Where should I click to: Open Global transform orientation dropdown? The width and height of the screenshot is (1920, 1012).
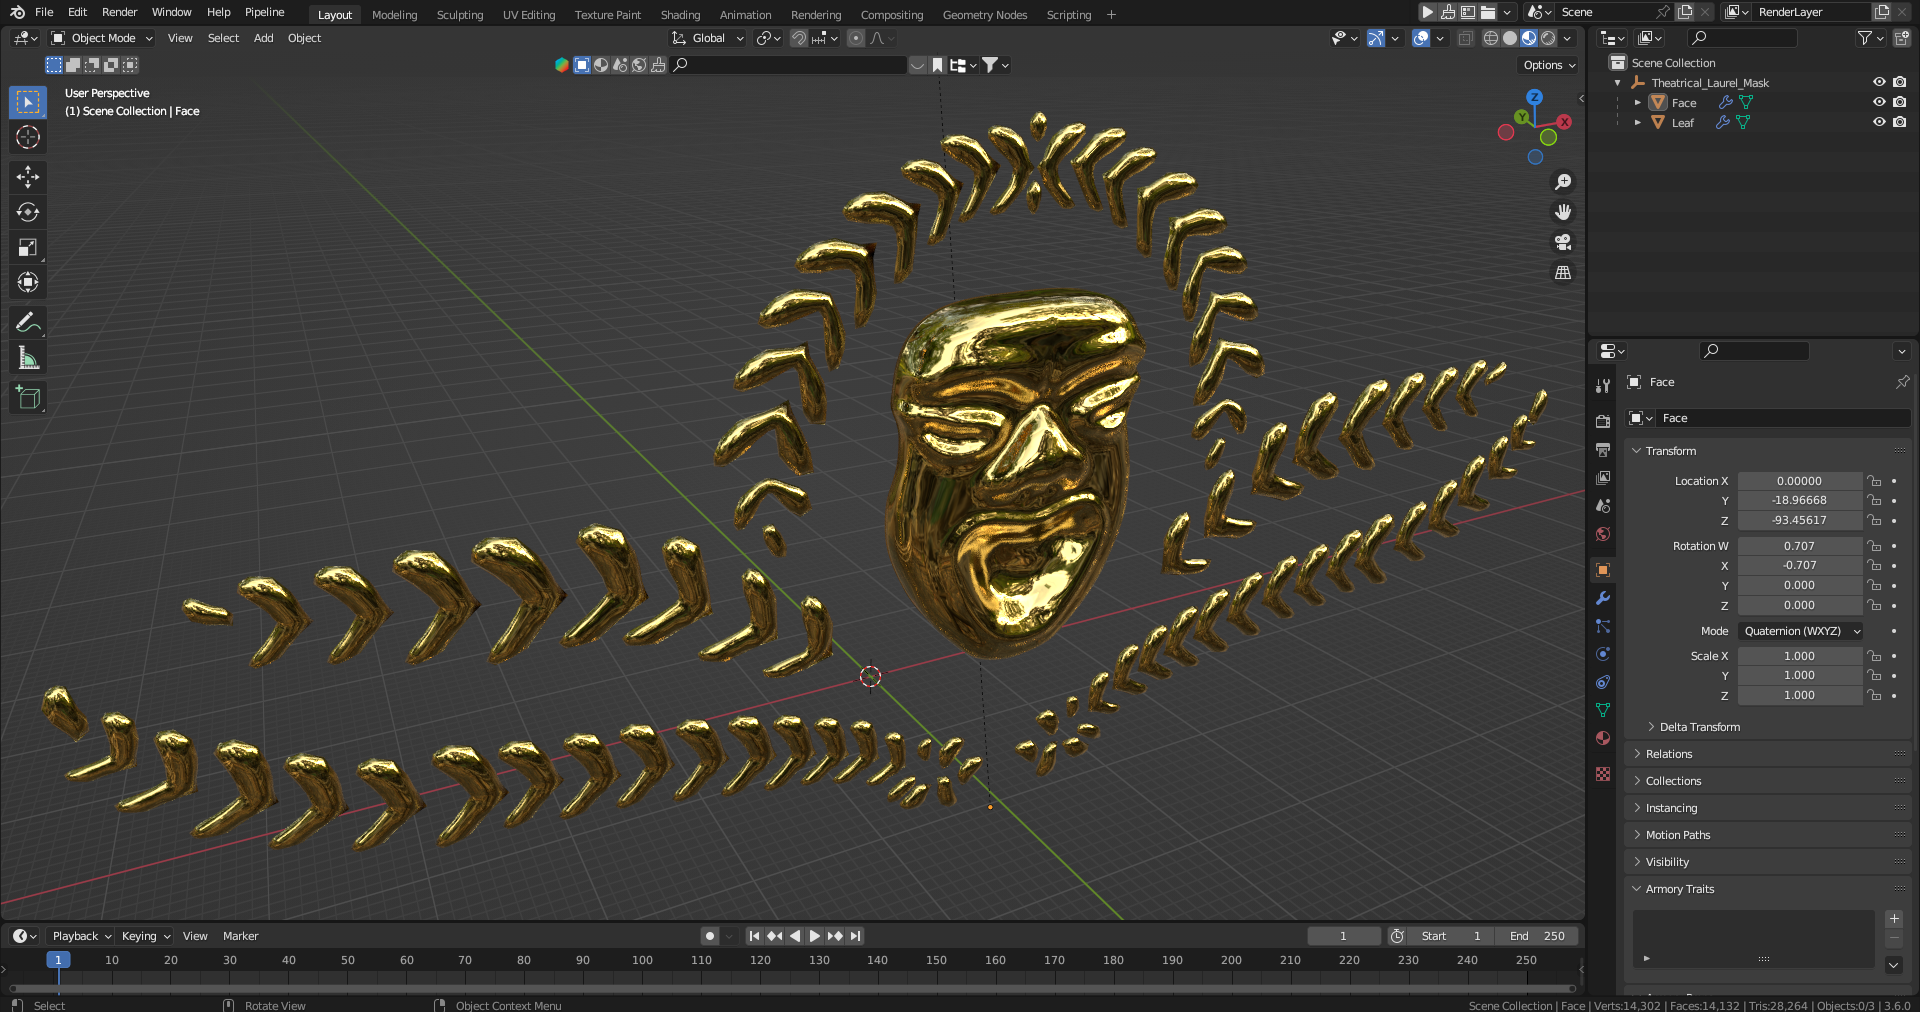[x=708, y=38]
